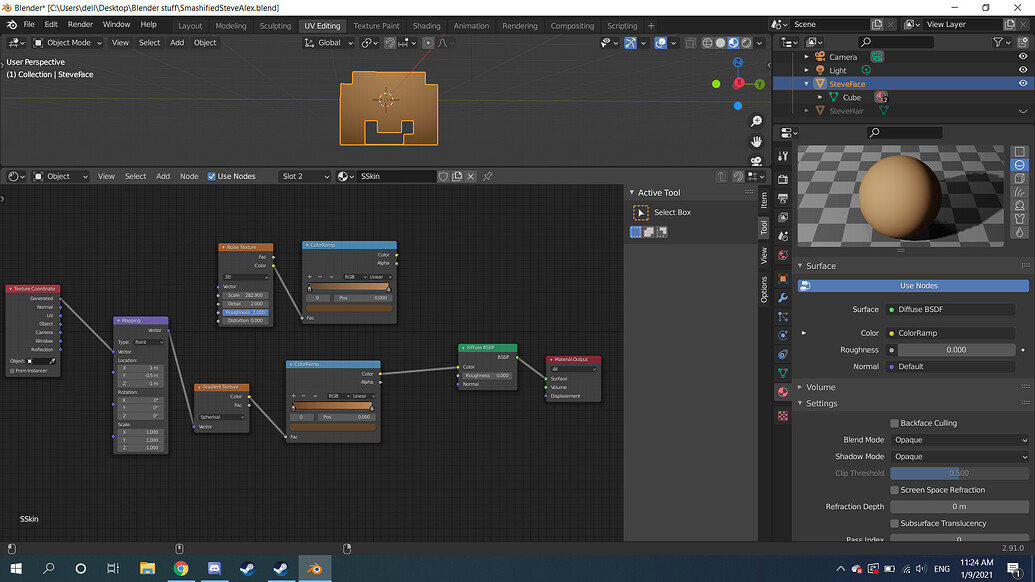Open the Tool properties tab icon

click(x=783, y=156)
